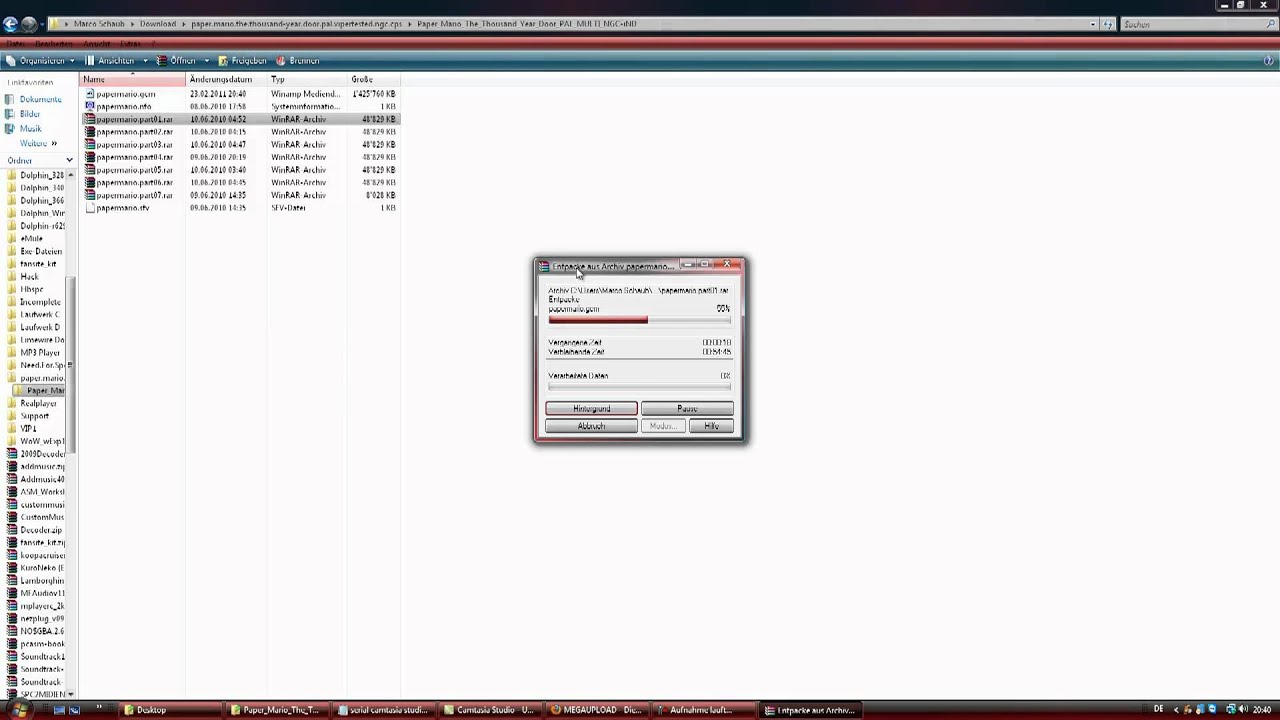1280x720 pixels.
Task: Select the Exe-Dateien folder in tree
Action: click(x=40, y=251)
